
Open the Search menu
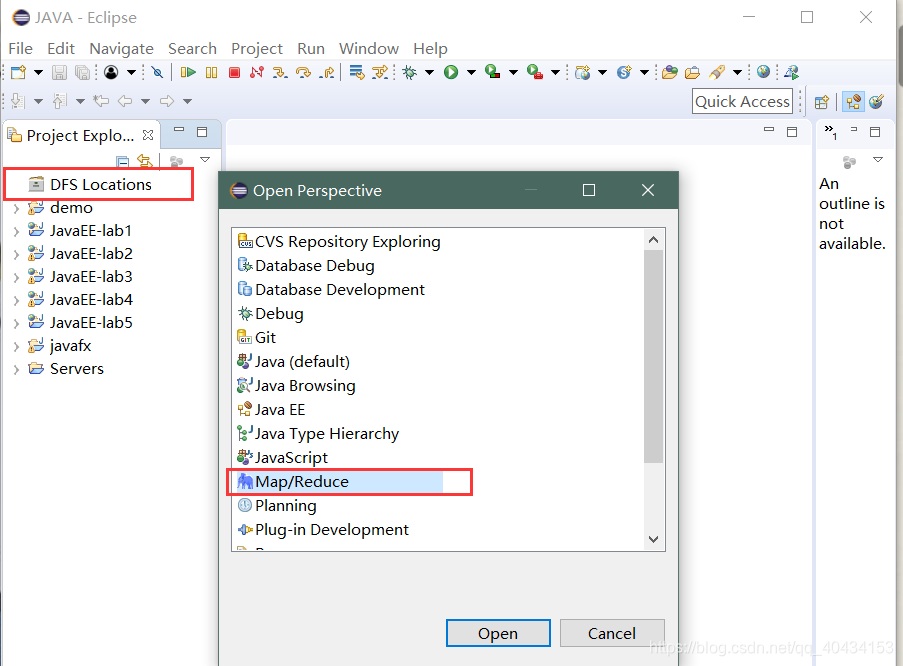(192, 48)
